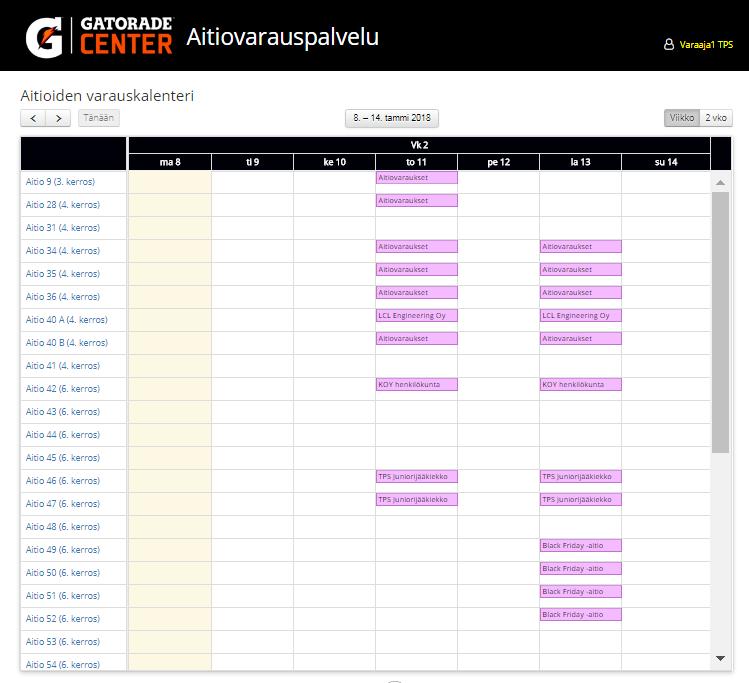Open the 8. – 14. tammi 2018 date picker
The height and width of the screenshot is (683, 749).
tap(392, 118)
